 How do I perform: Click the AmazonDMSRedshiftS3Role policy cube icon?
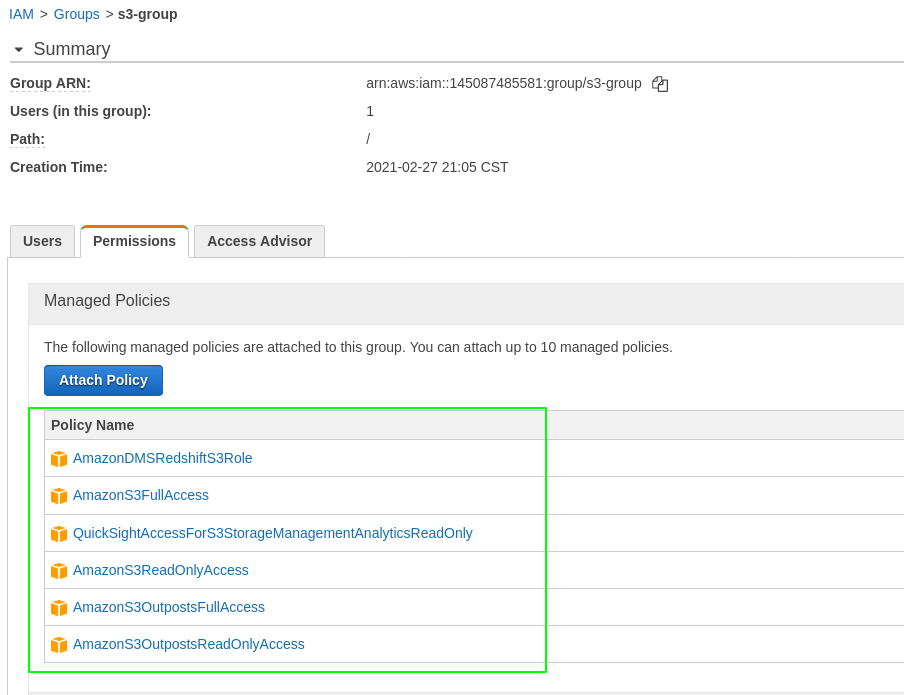point(59,459)
